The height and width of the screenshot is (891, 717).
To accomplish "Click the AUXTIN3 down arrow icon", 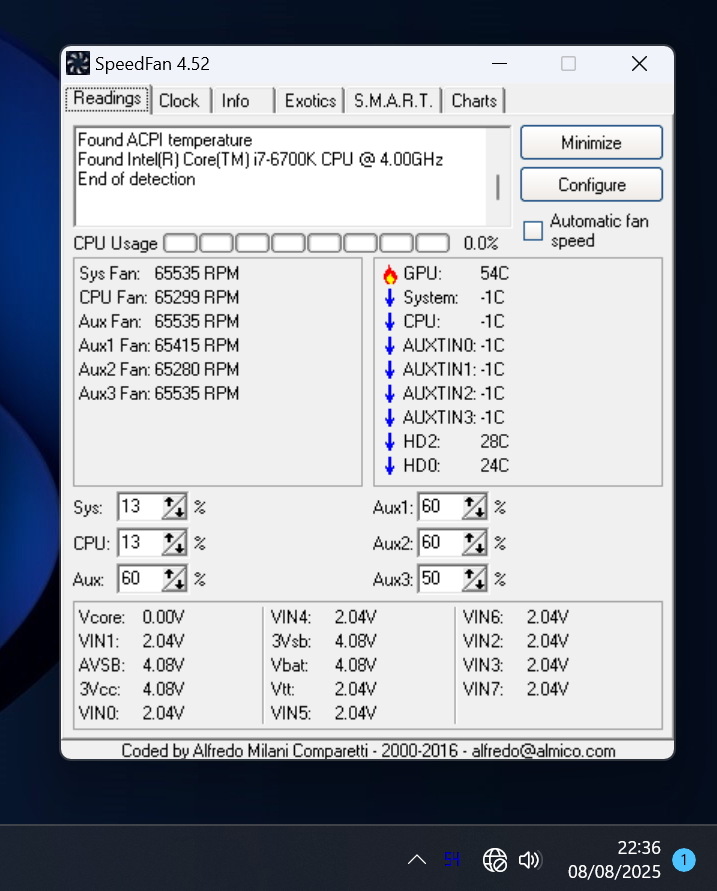I will 390,418.
